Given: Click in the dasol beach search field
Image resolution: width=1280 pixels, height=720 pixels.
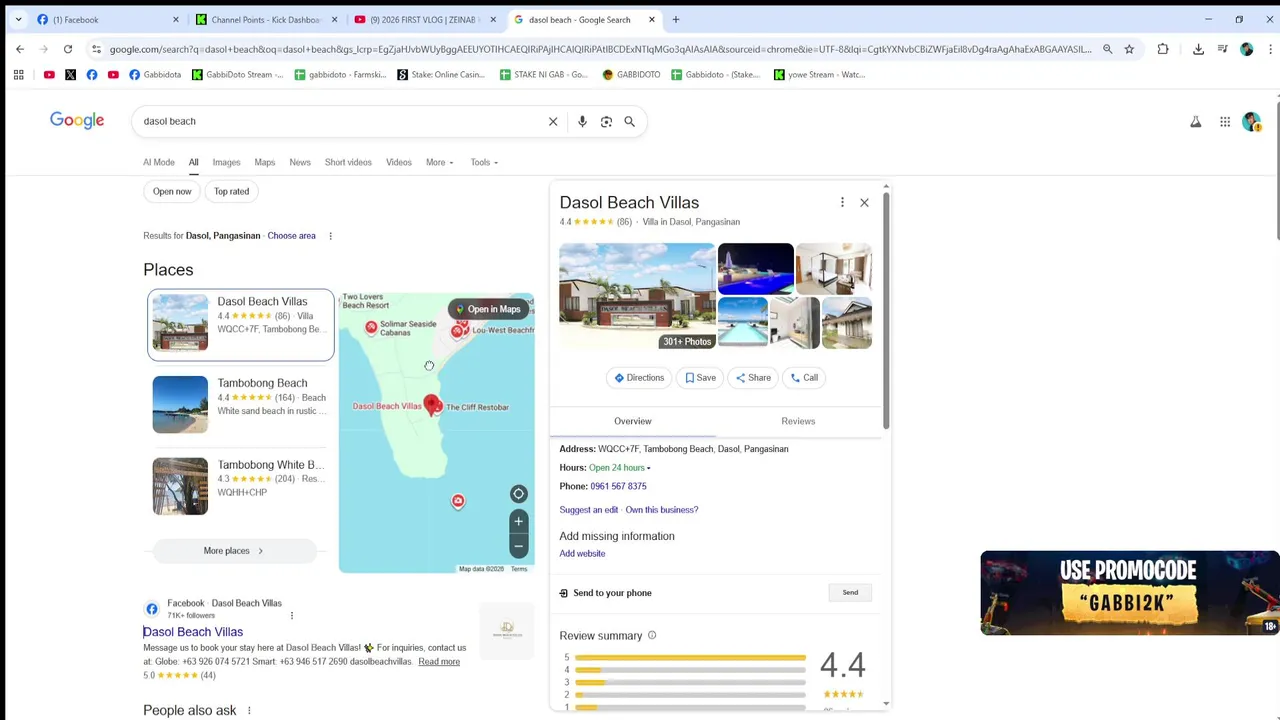Looking at the screenshot, I should tap(340, 121).
